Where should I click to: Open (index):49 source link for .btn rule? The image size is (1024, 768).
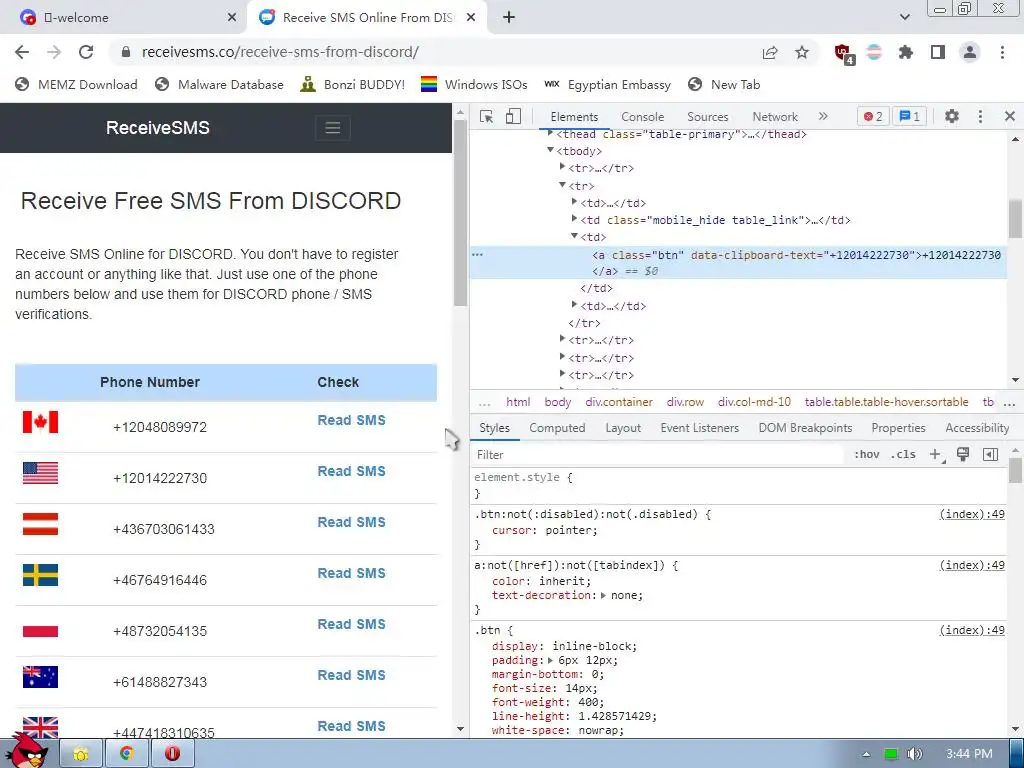[972, 630]
